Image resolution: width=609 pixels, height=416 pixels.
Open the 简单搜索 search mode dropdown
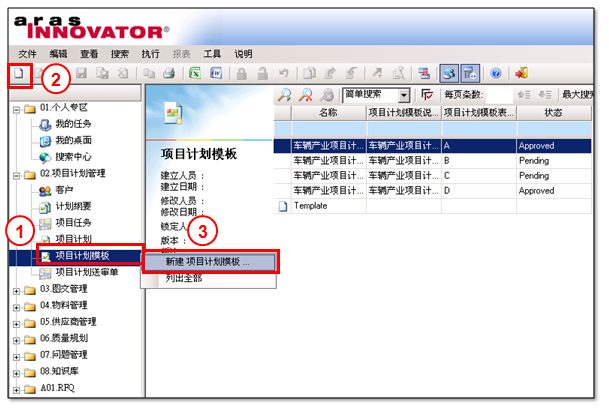(x=404, y=95)
